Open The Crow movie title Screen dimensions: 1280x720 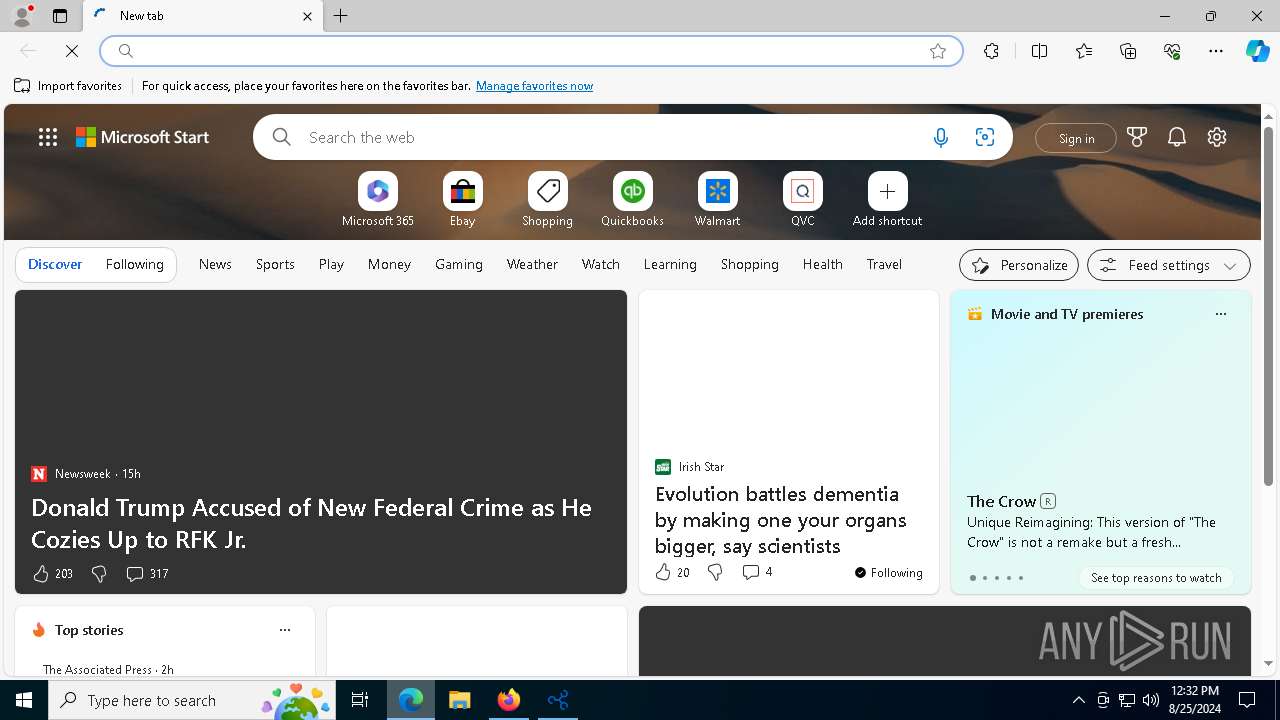[1001, 501]
